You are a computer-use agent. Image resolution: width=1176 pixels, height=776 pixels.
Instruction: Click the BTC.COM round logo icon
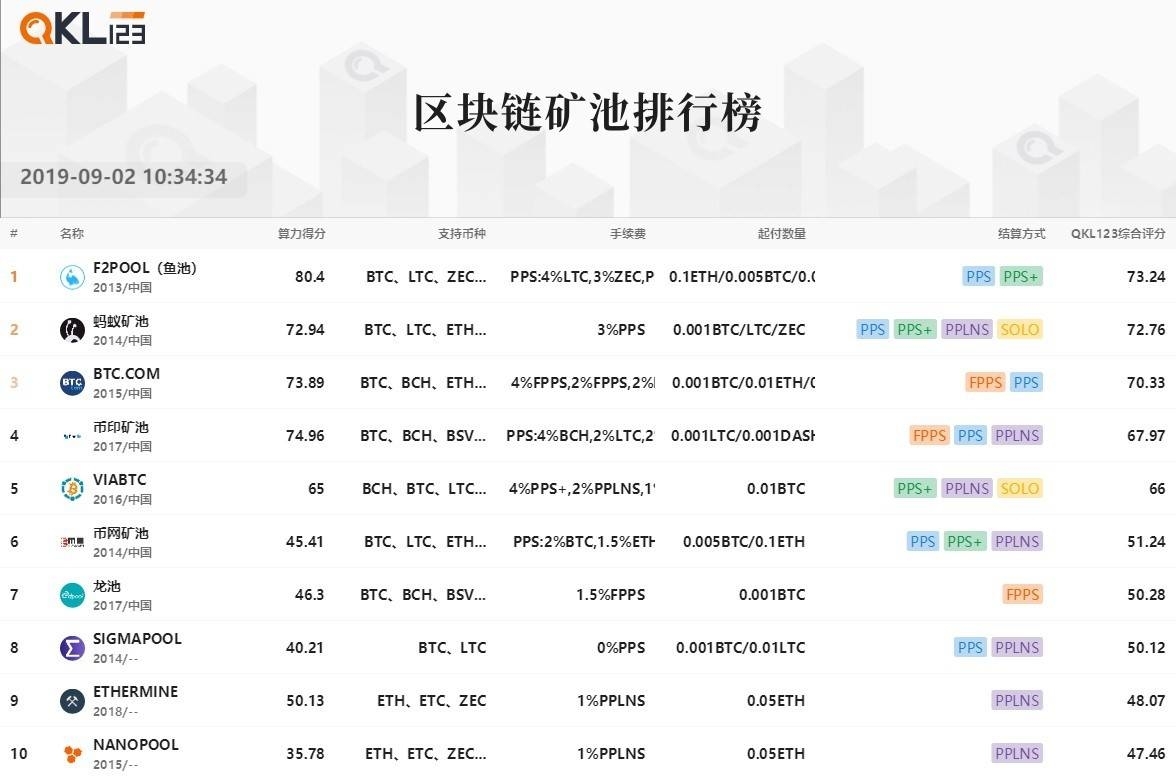72,383
